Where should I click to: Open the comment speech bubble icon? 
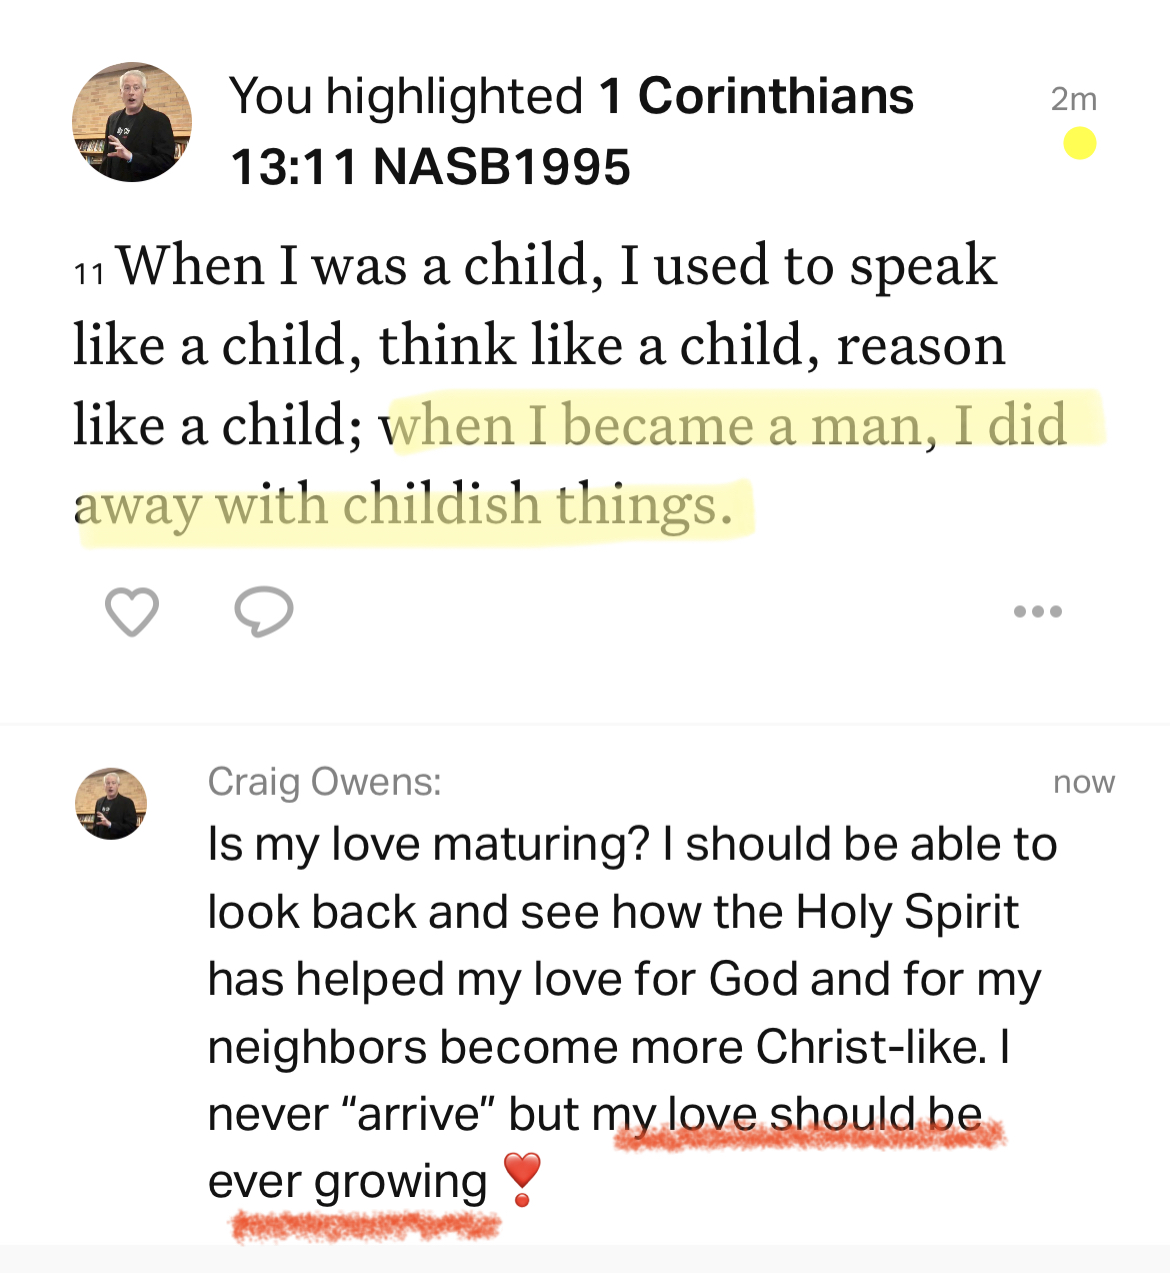tap(263, 611)
